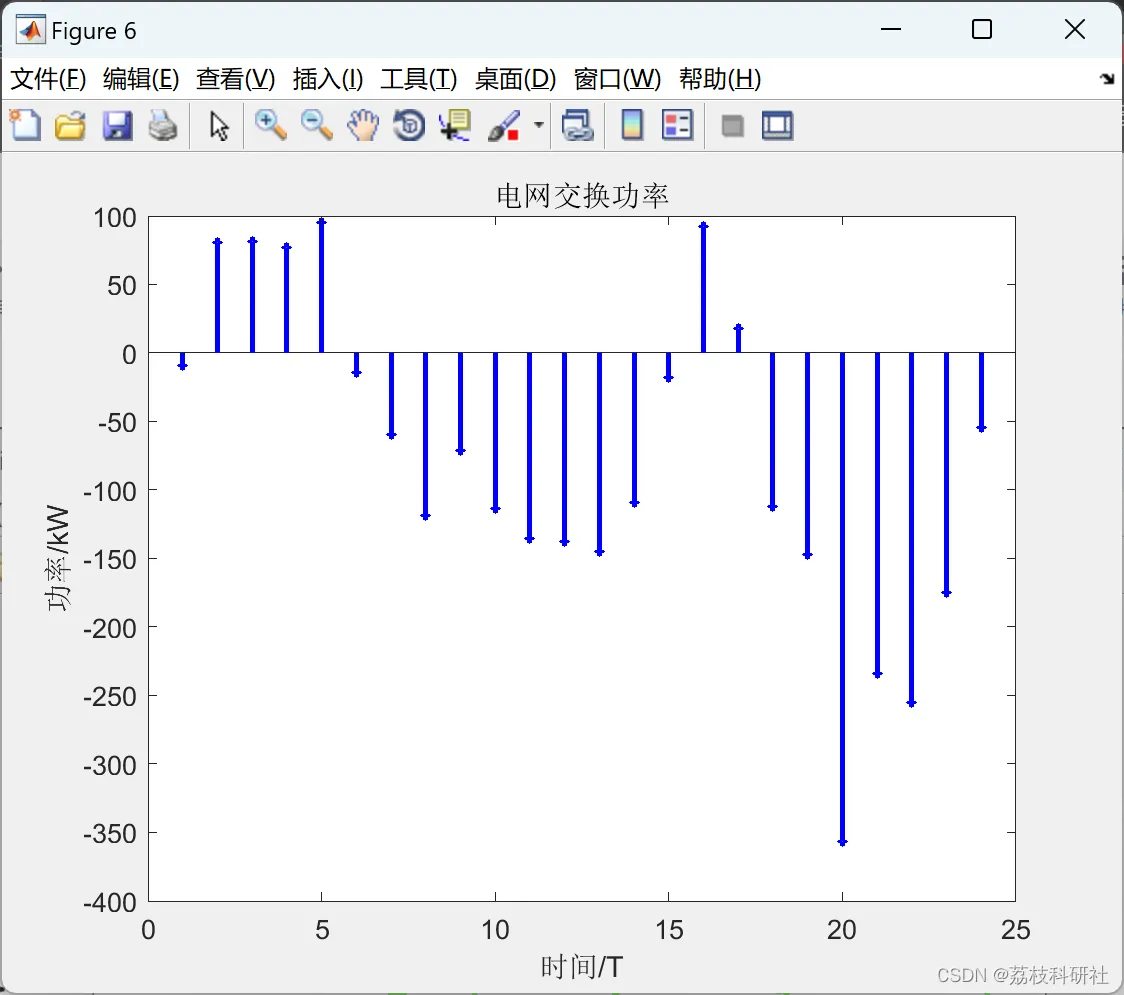
Task: Insert a colorbar using toolbar icon
Action: pyautogui.click(x=632, y=125)
